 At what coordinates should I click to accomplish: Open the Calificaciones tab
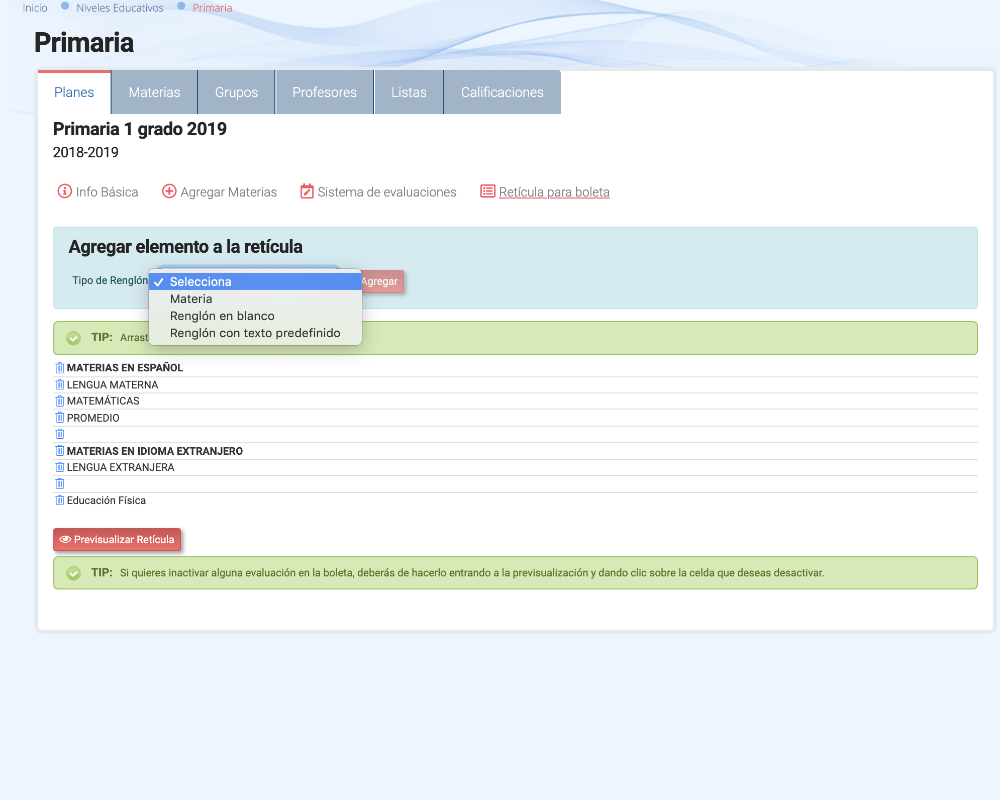click(x=502, y=92)
